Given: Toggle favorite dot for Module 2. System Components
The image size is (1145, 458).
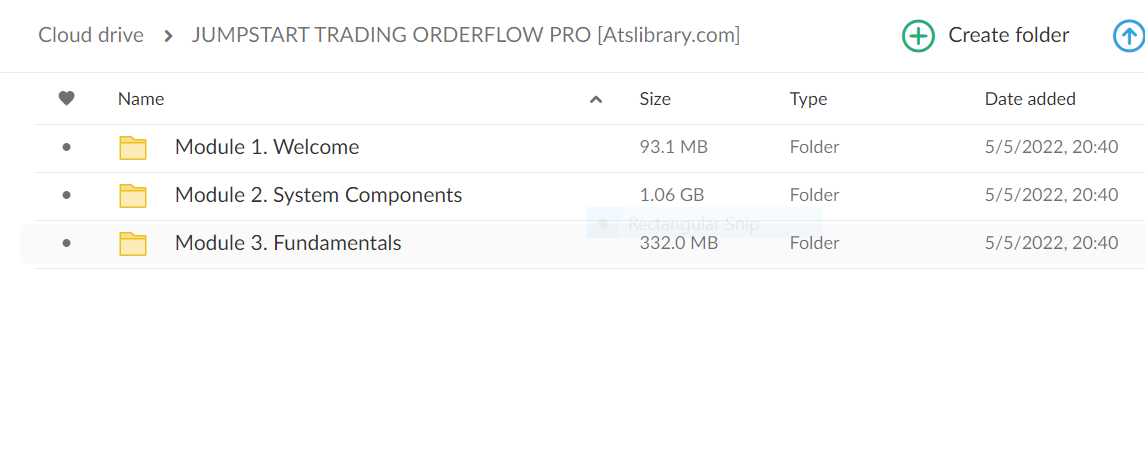Looking at the screenshot, I should tap(66, 195).
